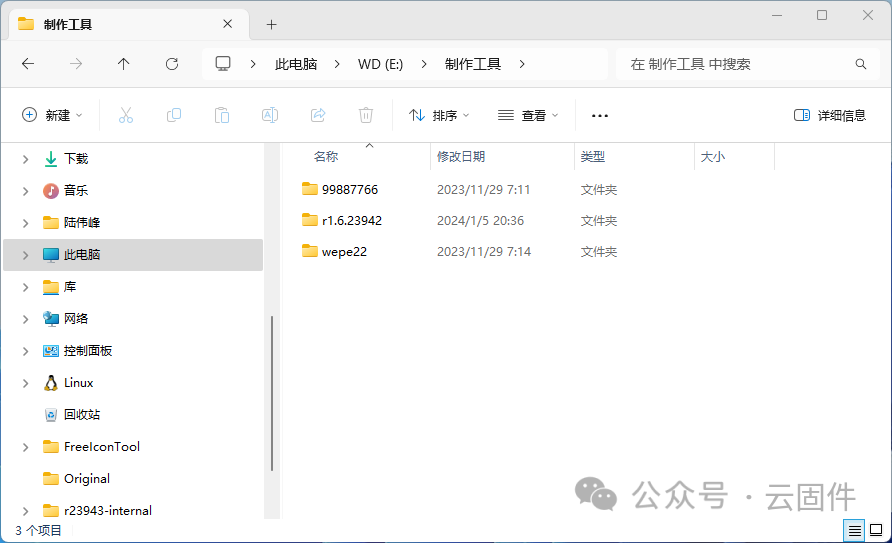This screenshot has width=892, height=543.
Task: Expand the r23943-internal tree node
Action: [x=25, y=511]
